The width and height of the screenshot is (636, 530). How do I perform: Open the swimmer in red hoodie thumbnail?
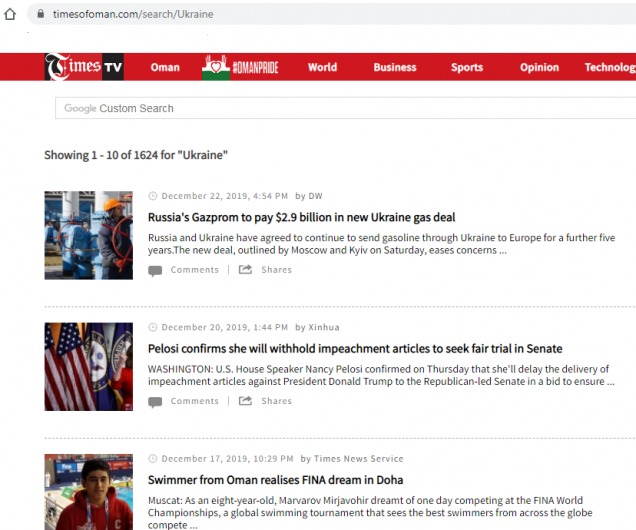coord(88,492)
